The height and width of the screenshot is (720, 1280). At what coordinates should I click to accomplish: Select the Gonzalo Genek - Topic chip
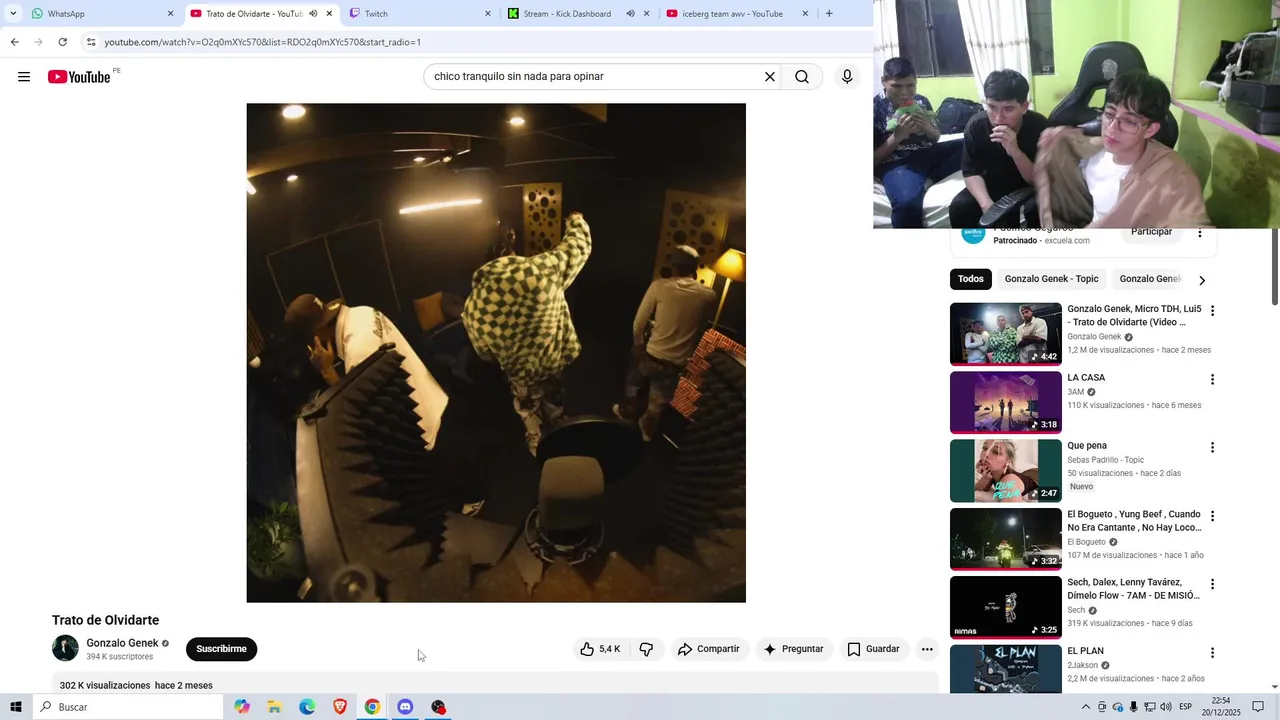1051,279
